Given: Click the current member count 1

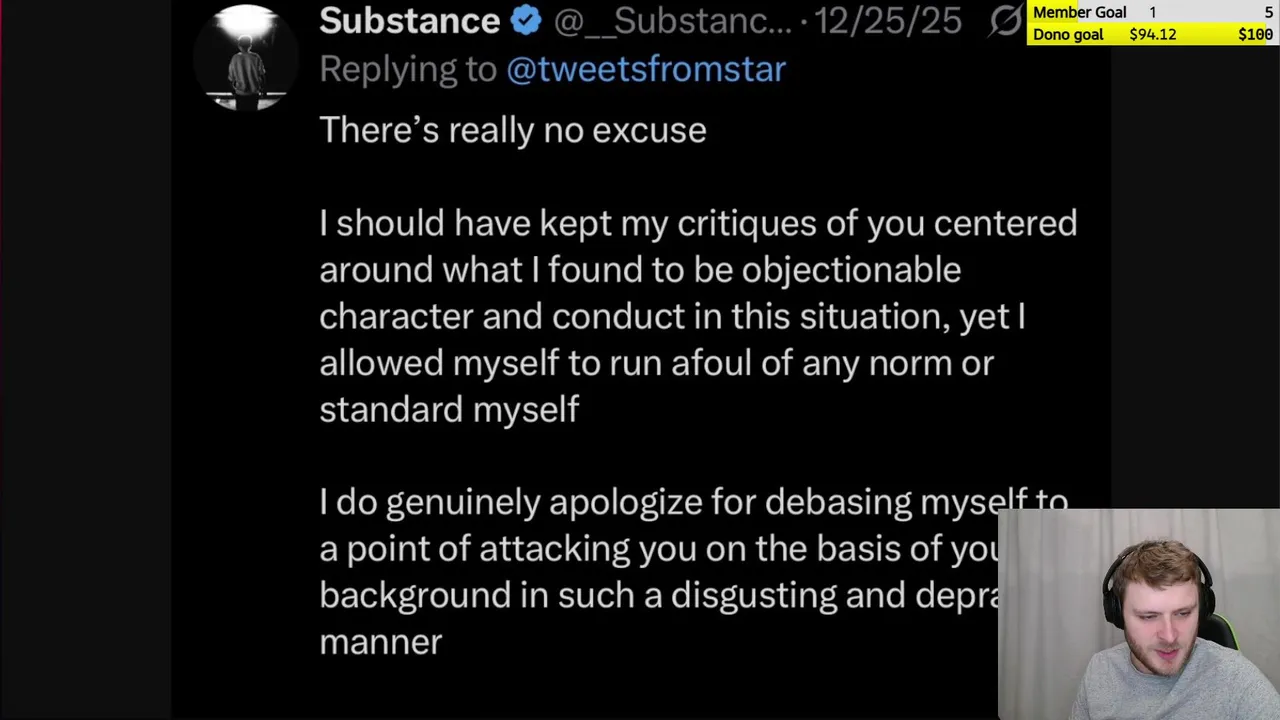Looking at the screenshot, I should click(x=1152, y=12).
